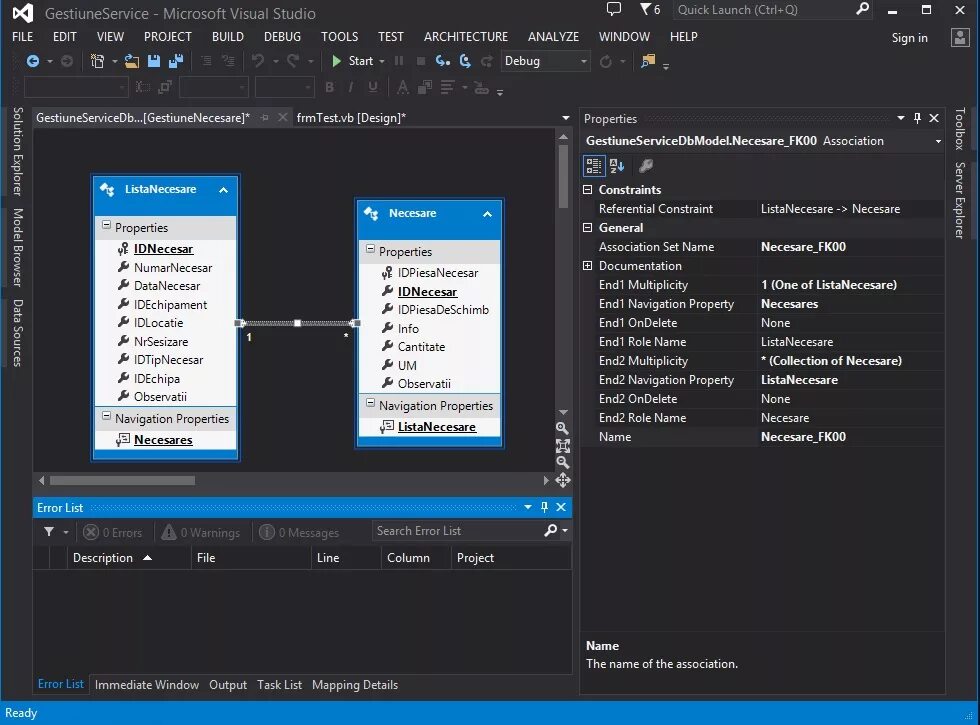Open Find in Files toolbar icon
Viewport: 980px width, 725px height.
648,61
